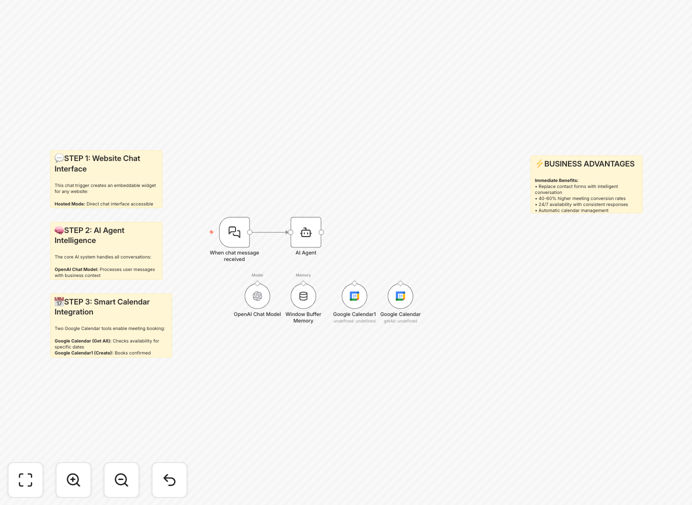Click the subtitle under Google Calendar1

pyautogui.click(x=354, y=321)
